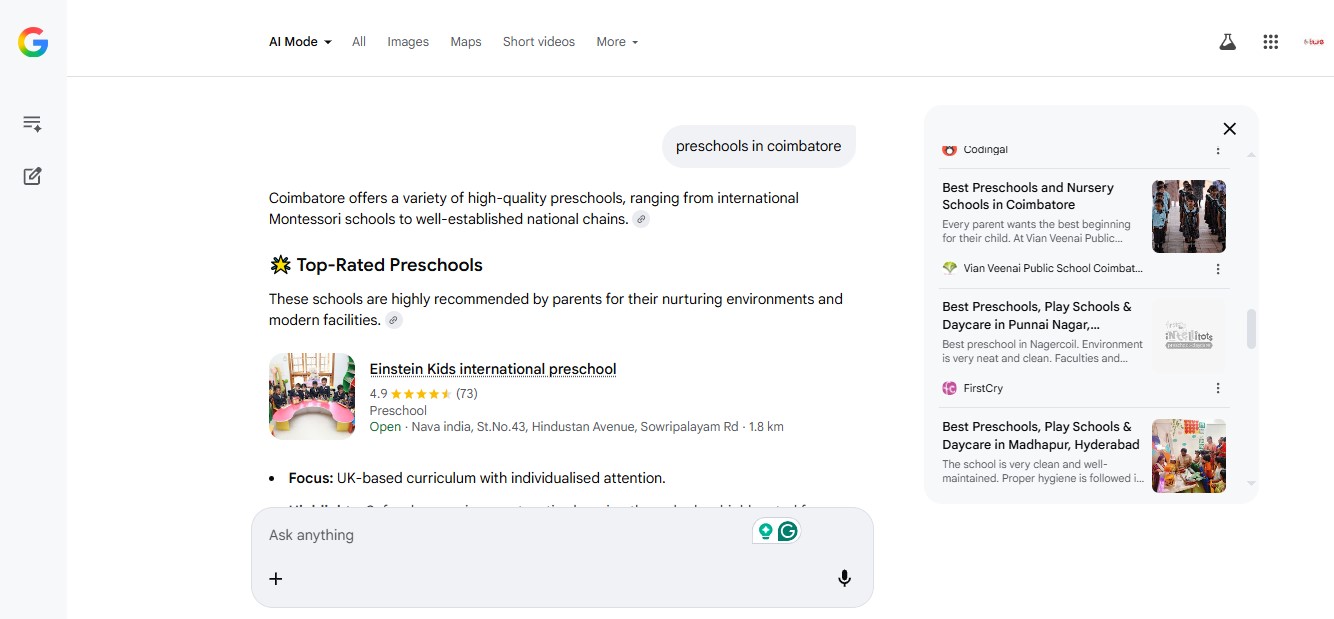
Task: Click the Grammarly lightbulb suggestion icon
Action: 766,531
